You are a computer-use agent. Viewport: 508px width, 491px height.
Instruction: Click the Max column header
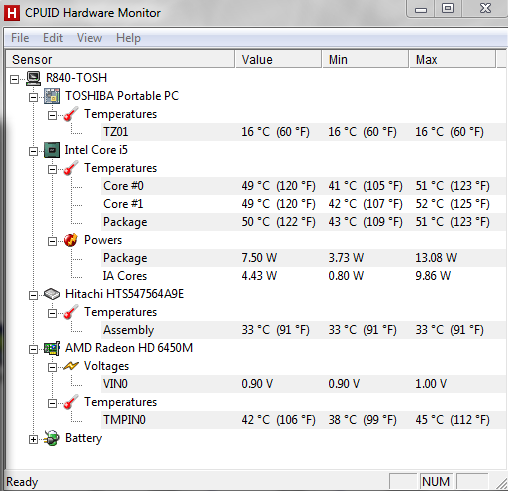(x=452, y=59)
